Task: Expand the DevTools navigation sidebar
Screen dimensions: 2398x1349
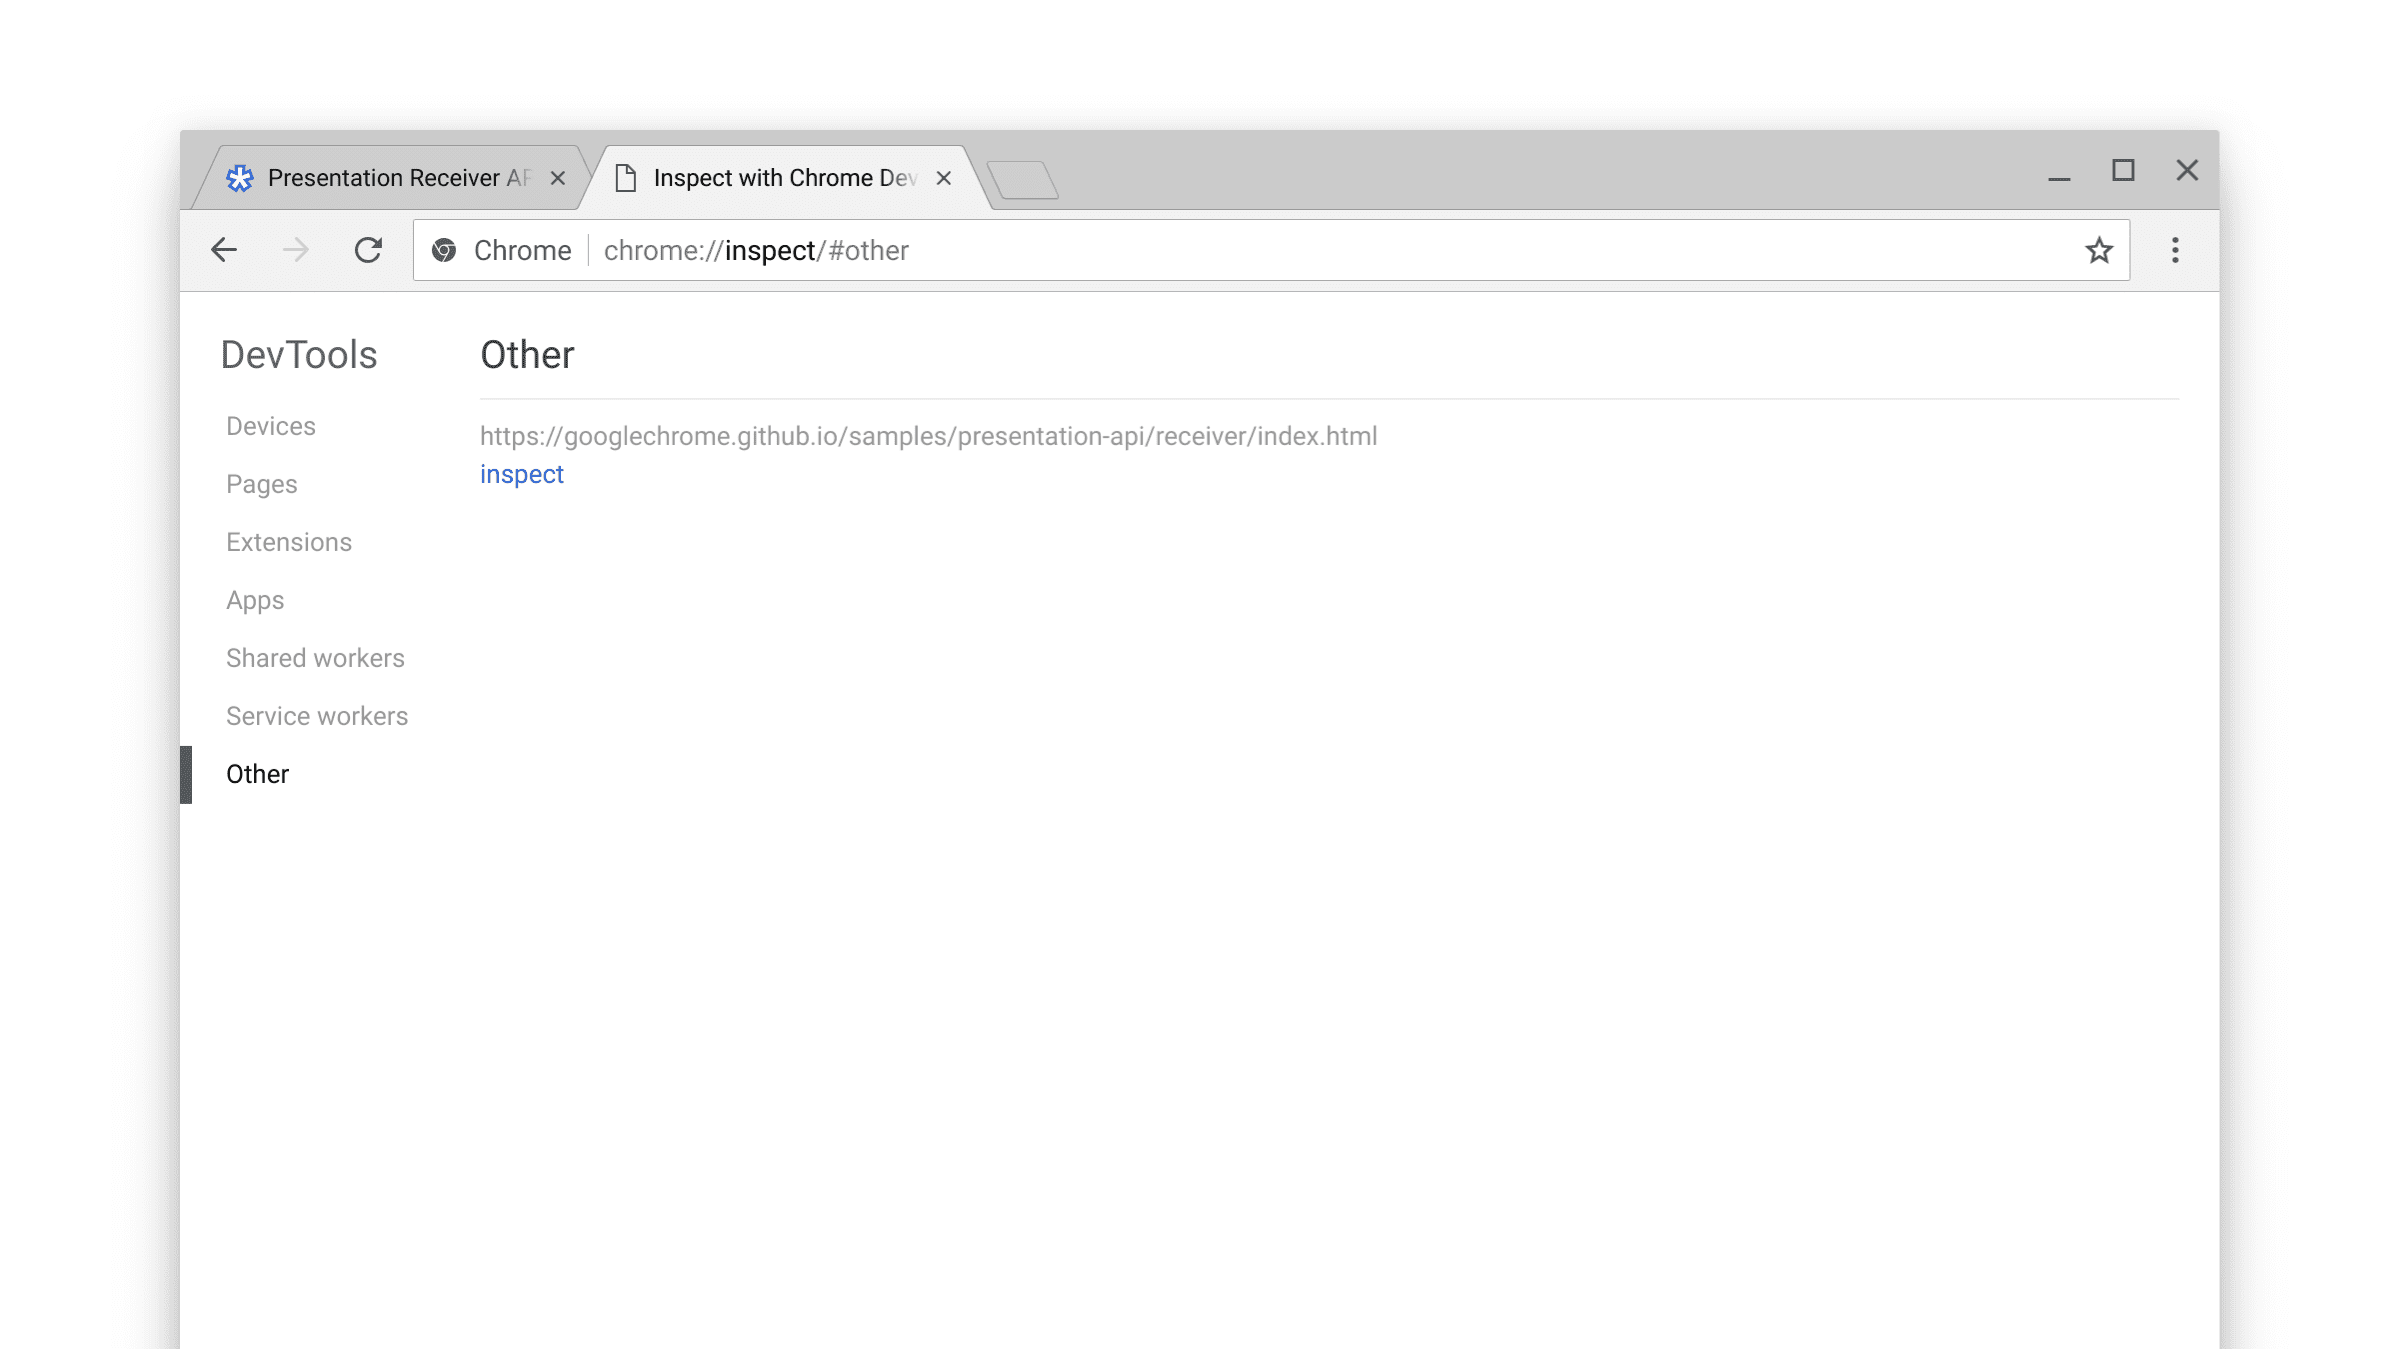Action: (x=298, y=354)
